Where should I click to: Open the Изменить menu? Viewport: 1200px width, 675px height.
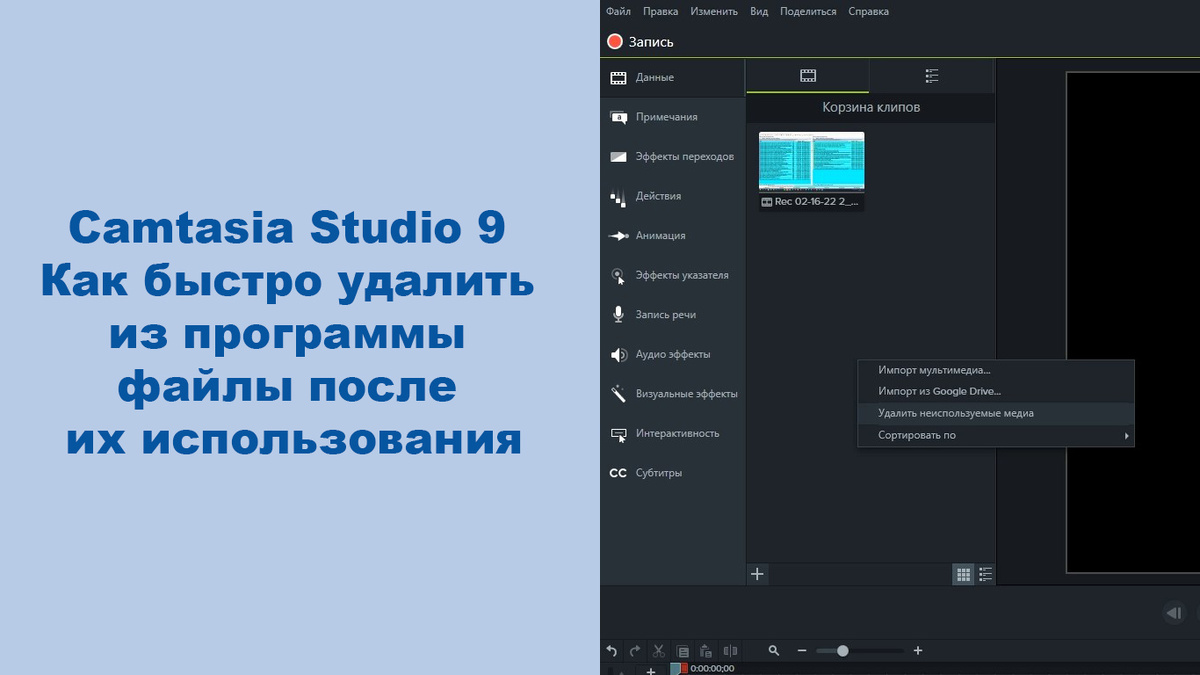(714, 12)
